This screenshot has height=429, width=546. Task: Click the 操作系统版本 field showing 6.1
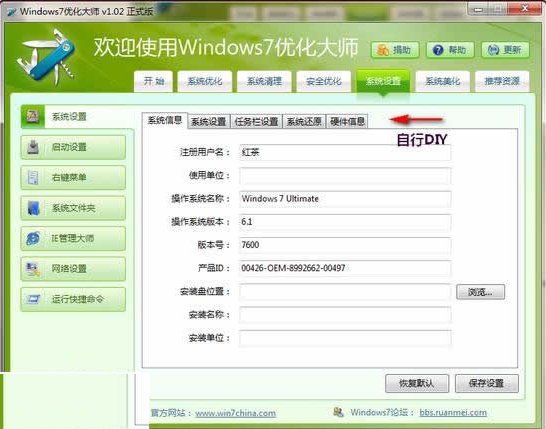(x=345, y=222)
